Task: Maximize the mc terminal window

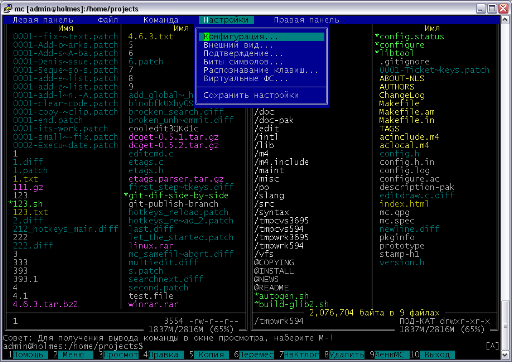Action: click(492, 9)
